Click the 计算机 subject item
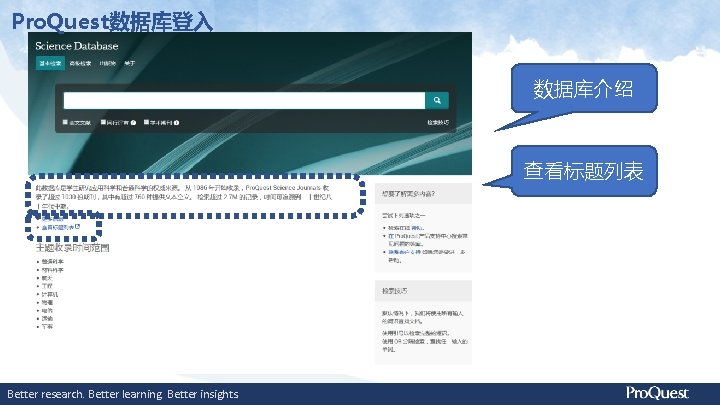 click(x=50, y=294)
